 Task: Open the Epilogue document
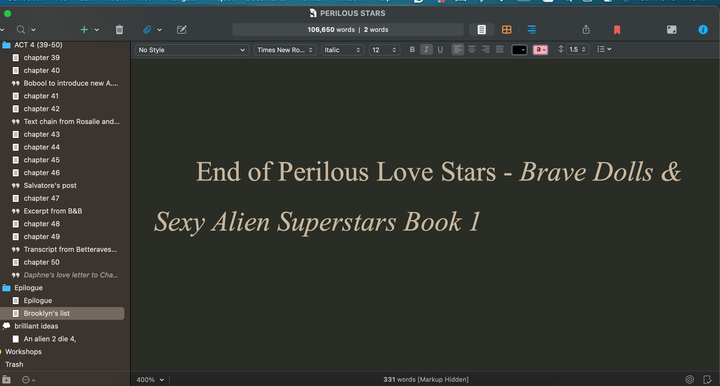click(x=38, y=301)
